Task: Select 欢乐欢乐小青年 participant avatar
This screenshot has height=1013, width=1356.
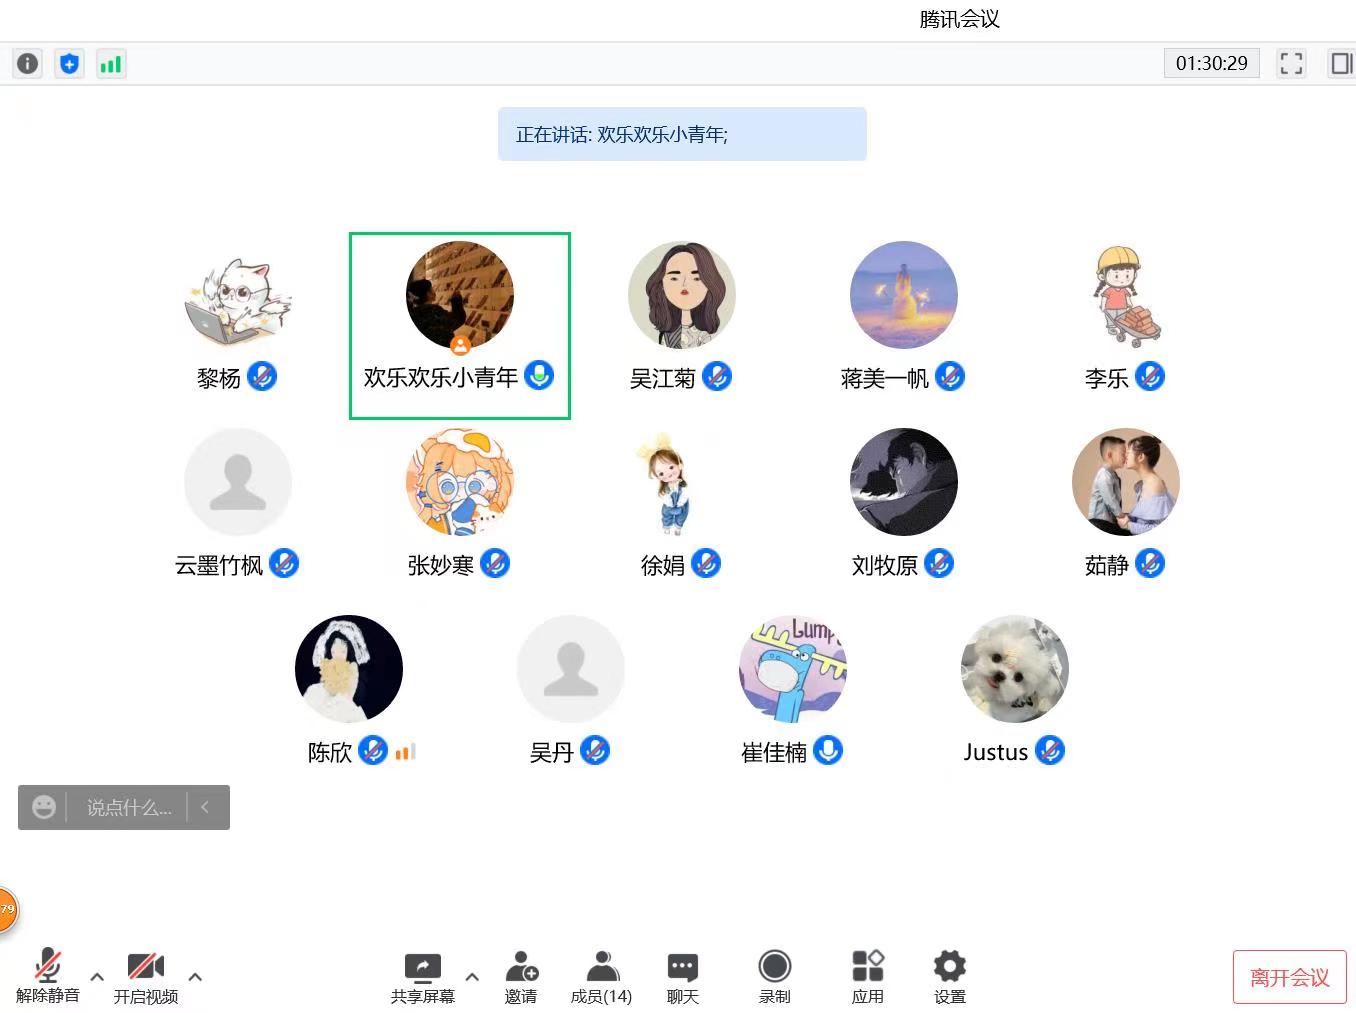Action: coord(459,295)
